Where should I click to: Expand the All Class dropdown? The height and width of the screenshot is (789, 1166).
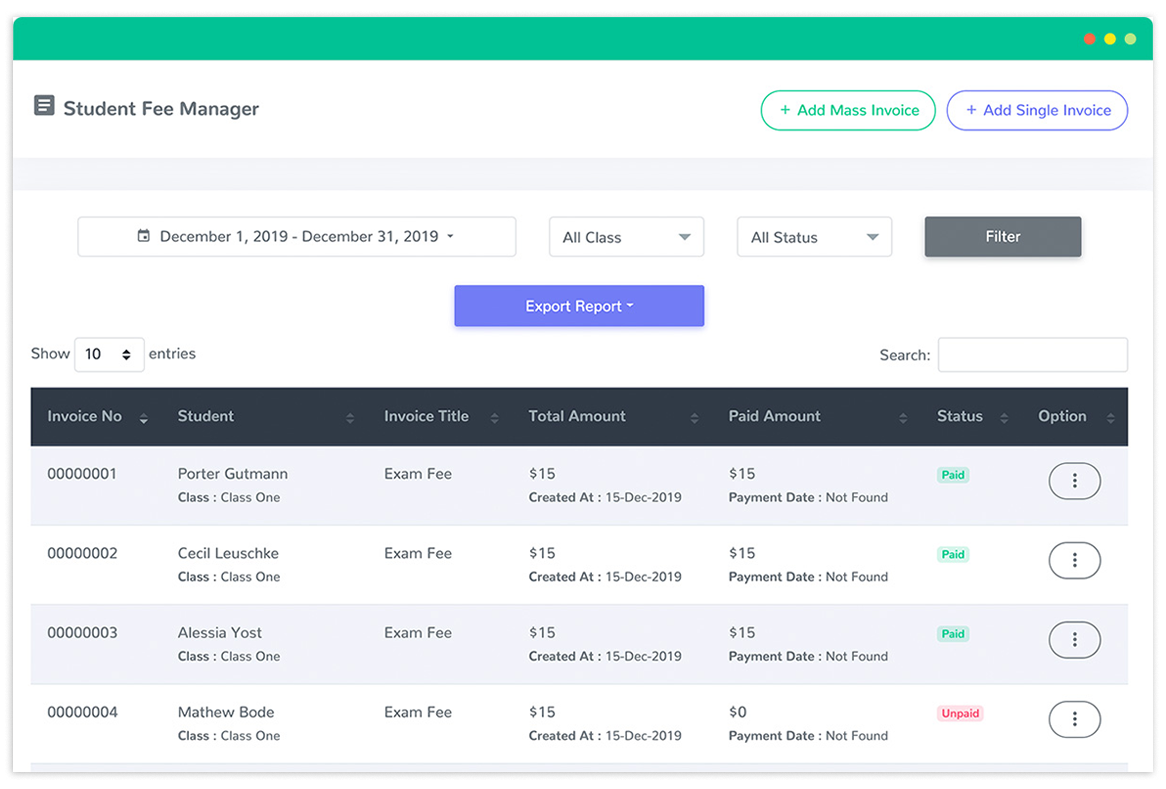click(x=626, y=237)
